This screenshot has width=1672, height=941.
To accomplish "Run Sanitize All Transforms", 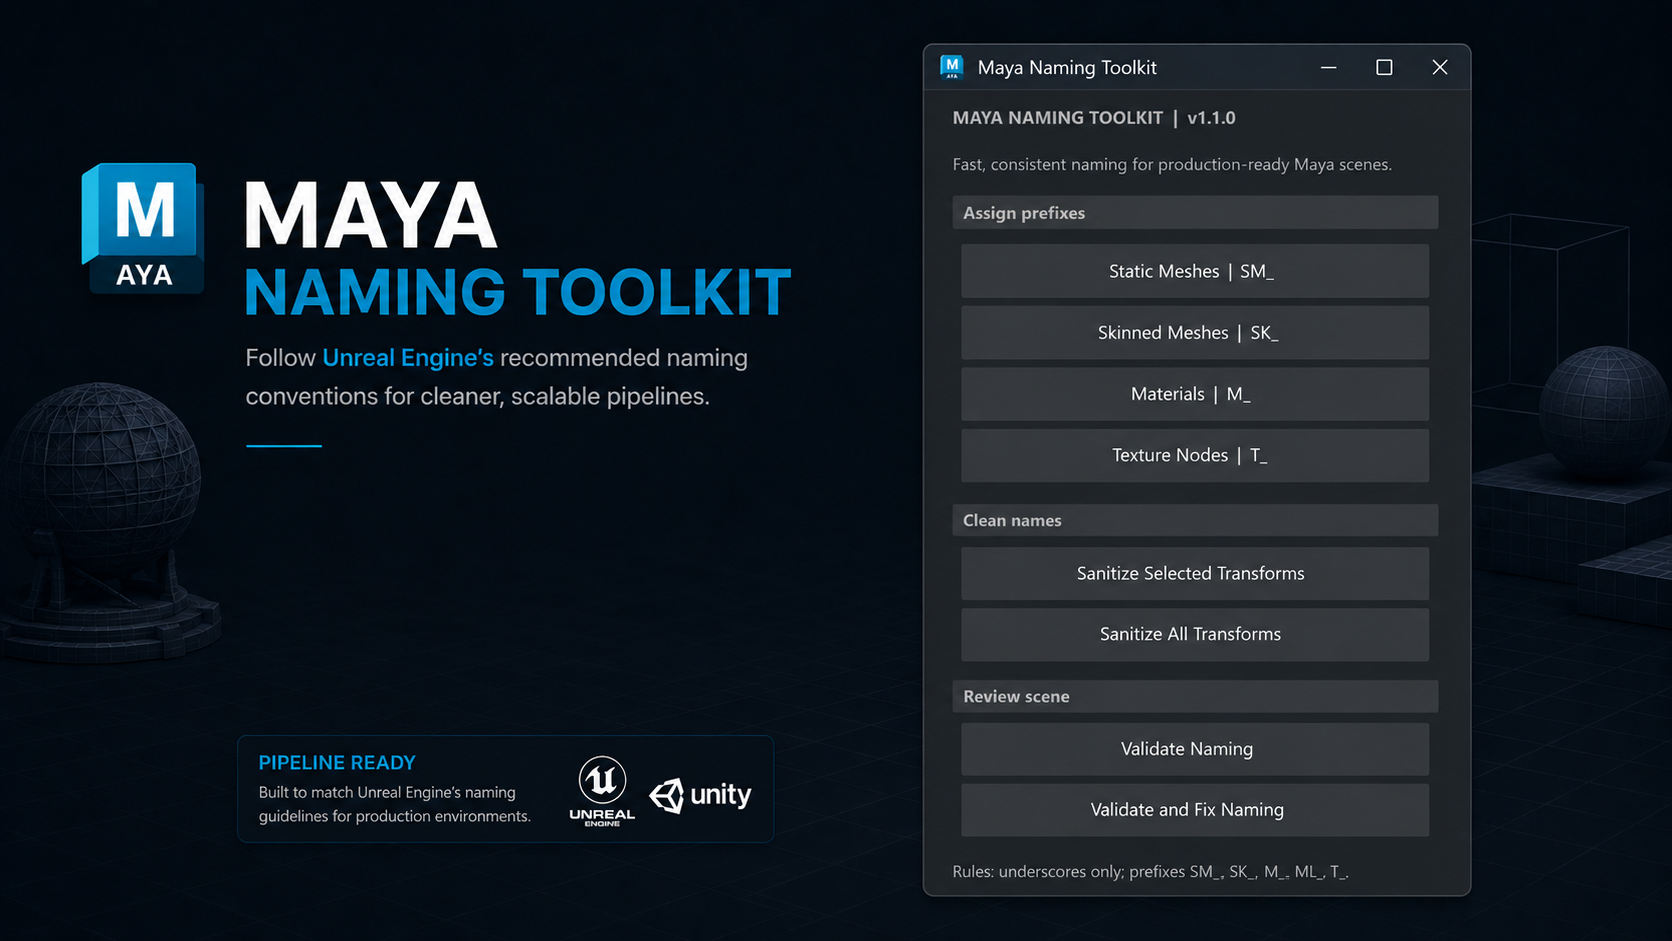I will [x=1195, y=634].
